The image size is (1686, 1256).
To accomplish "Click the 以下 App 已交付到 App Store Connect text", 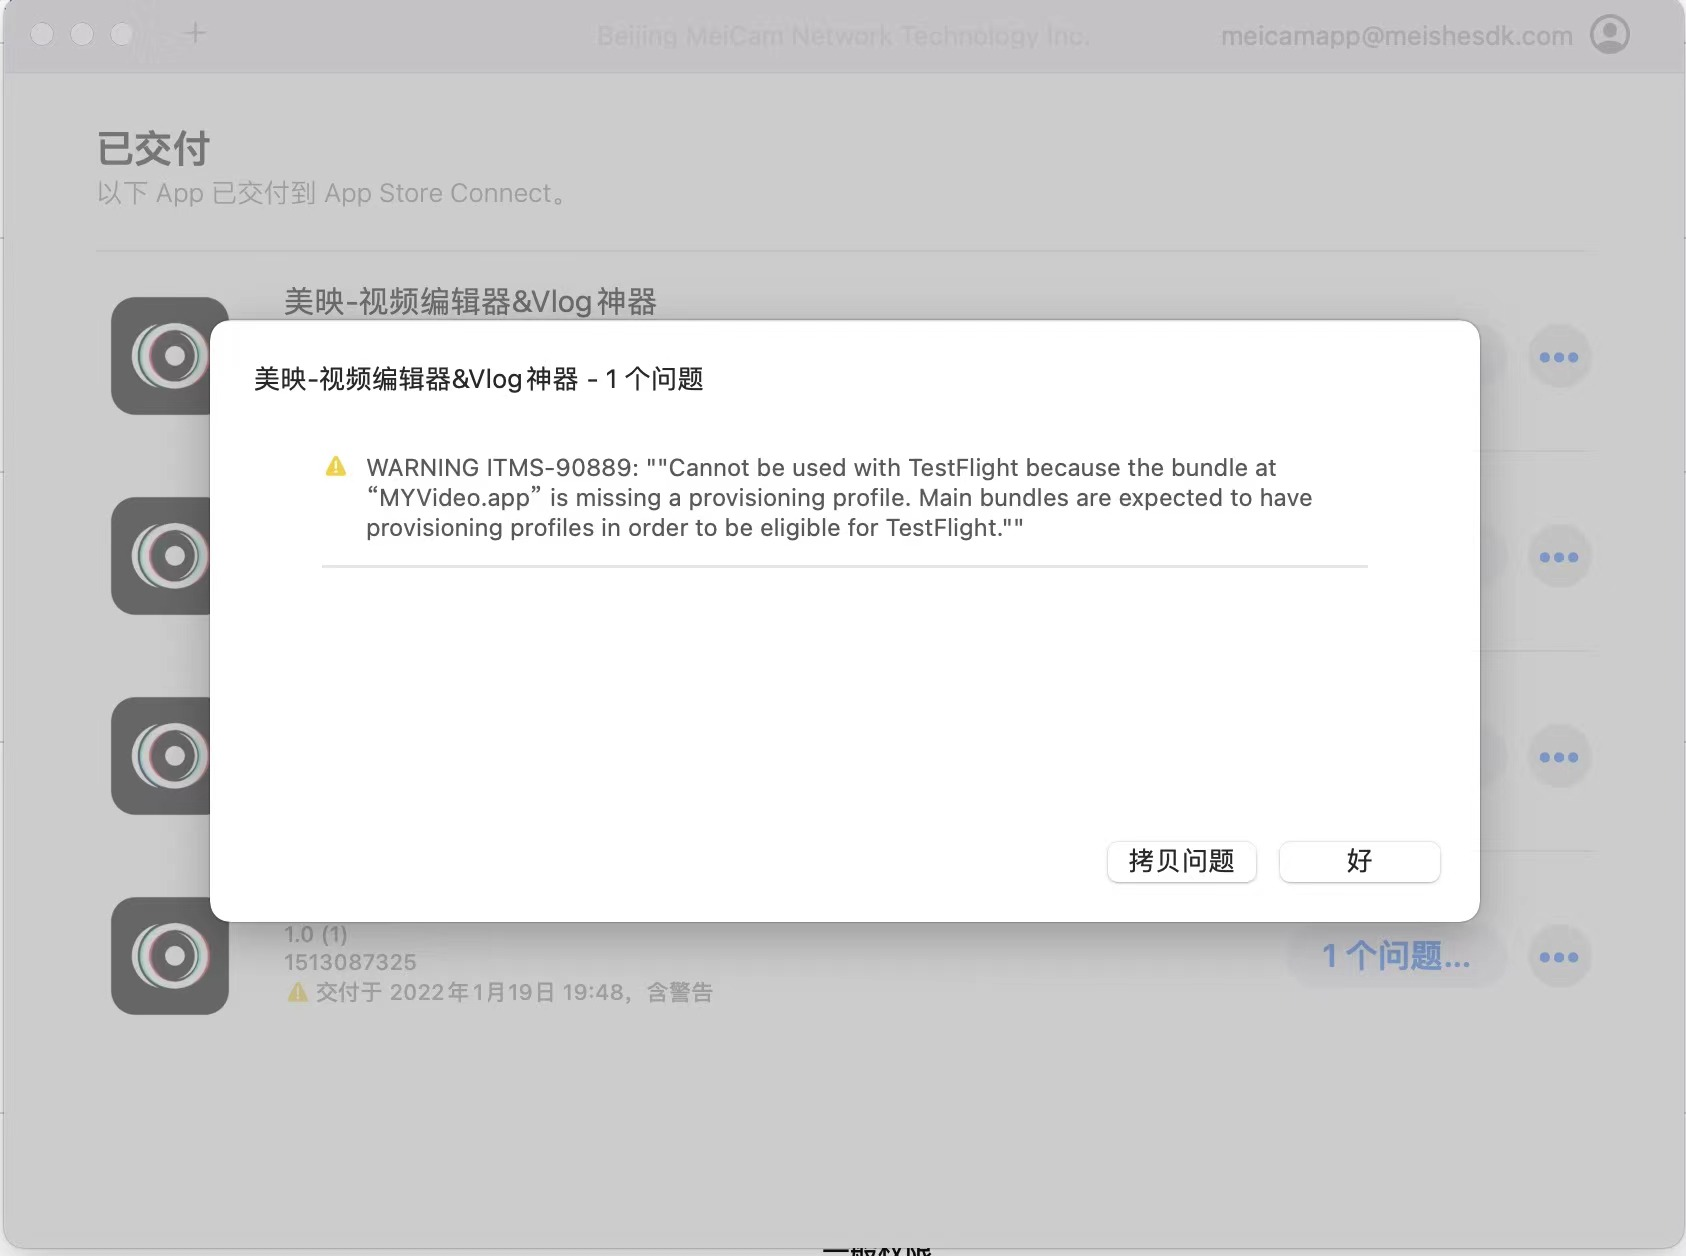I will tap(332, 193).
